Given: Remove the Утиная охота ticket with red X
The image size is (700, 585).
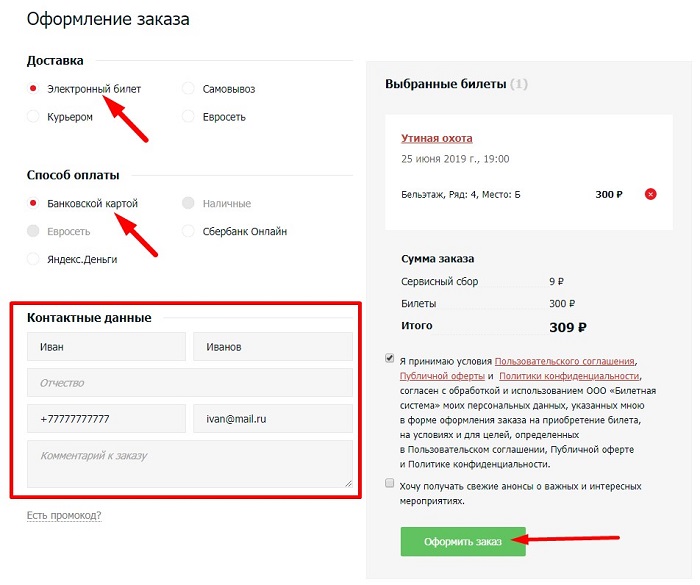Looking at the screenshot, I should coord(651,194).
